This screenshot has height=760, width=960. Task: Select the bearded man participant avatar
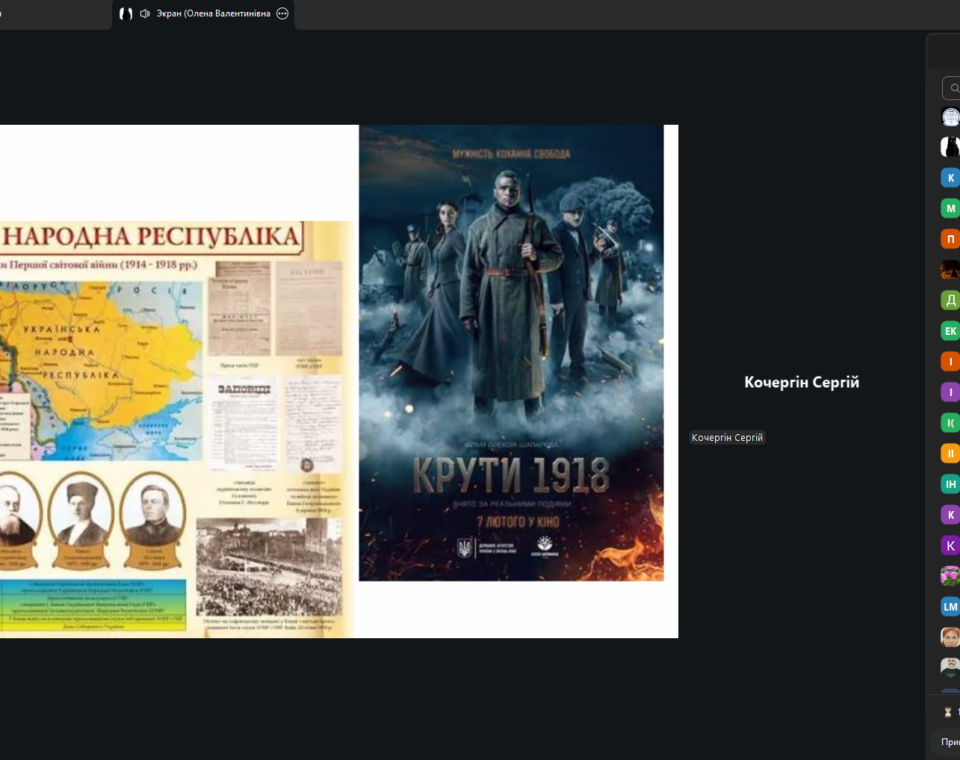point(950,666)
